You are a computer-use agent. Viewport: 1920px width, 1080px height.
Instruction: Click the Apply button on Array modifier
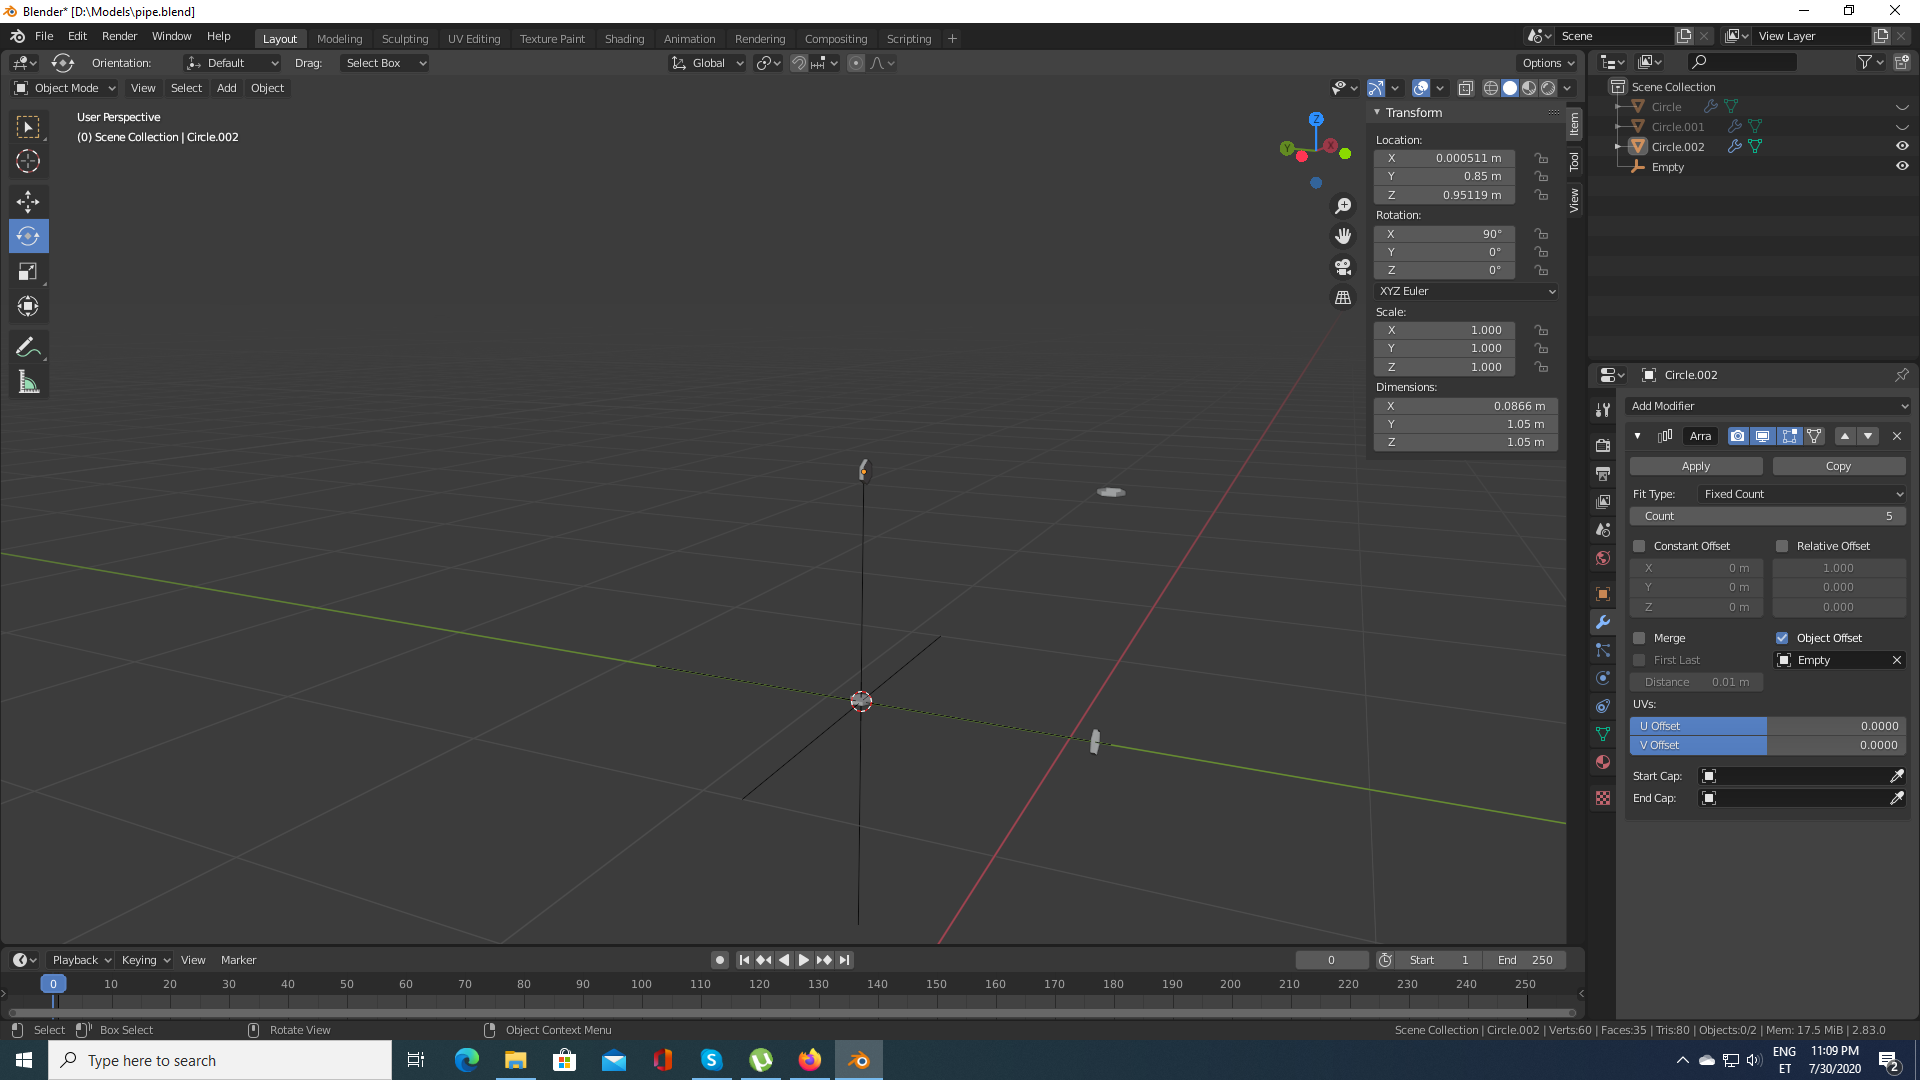pos(1696,465)
